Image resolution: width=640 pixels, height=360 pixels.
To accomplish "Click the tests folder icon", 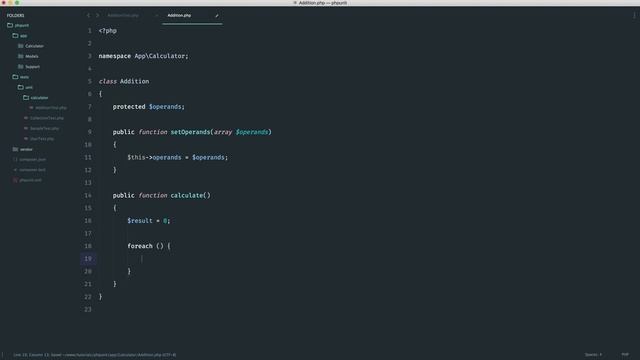I will [15, 77].
